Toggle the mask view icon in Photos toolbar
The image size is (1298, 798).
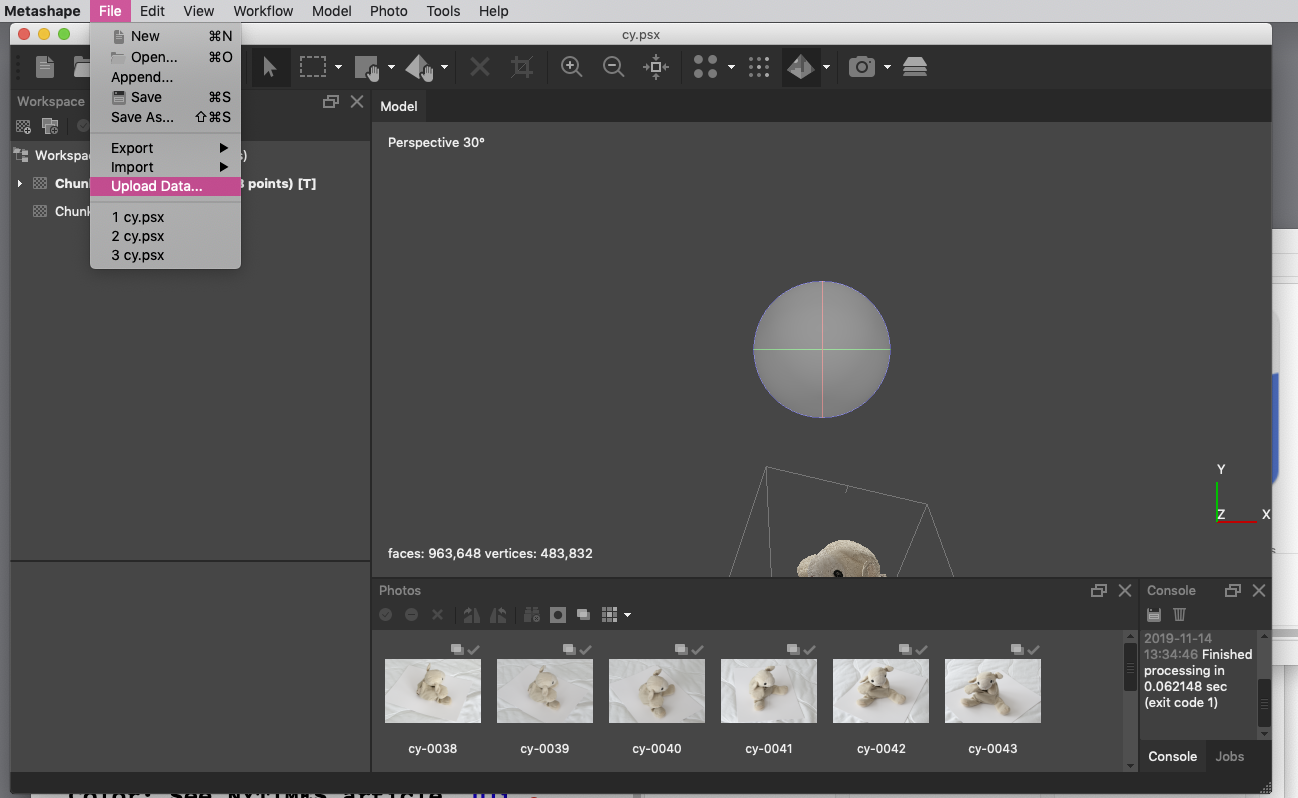point(558,615)
